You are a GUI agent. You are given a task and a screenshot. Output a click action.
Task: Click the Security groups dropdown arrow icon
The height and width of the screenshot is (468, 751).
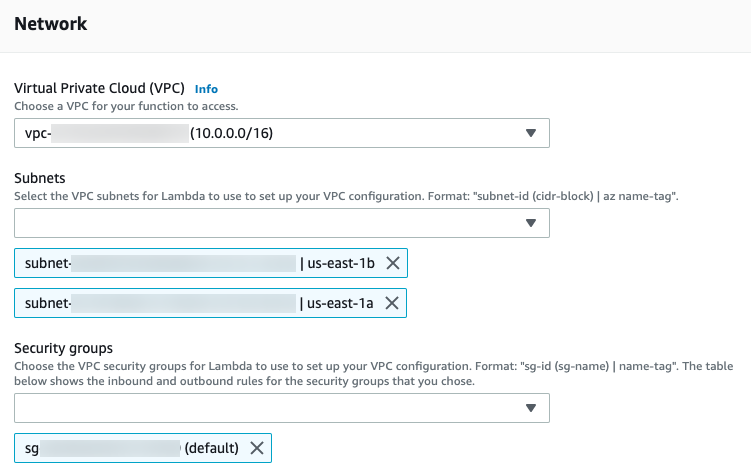coord(531,408)
